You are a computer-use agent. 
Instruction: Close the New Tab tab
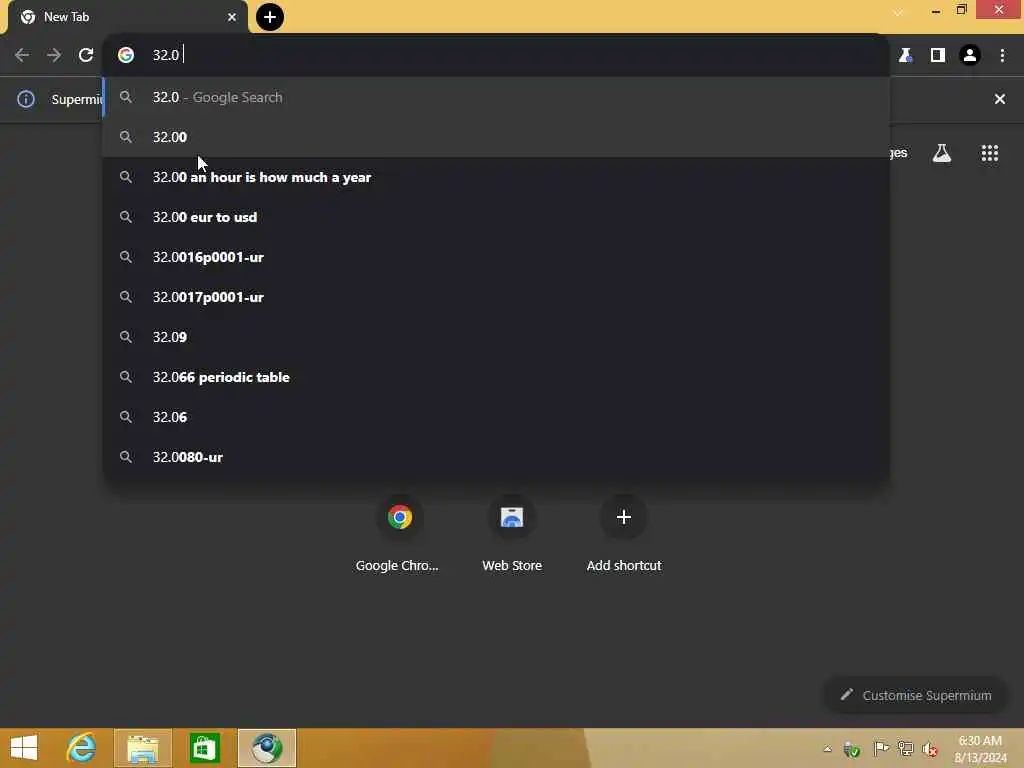pos(232,17)
